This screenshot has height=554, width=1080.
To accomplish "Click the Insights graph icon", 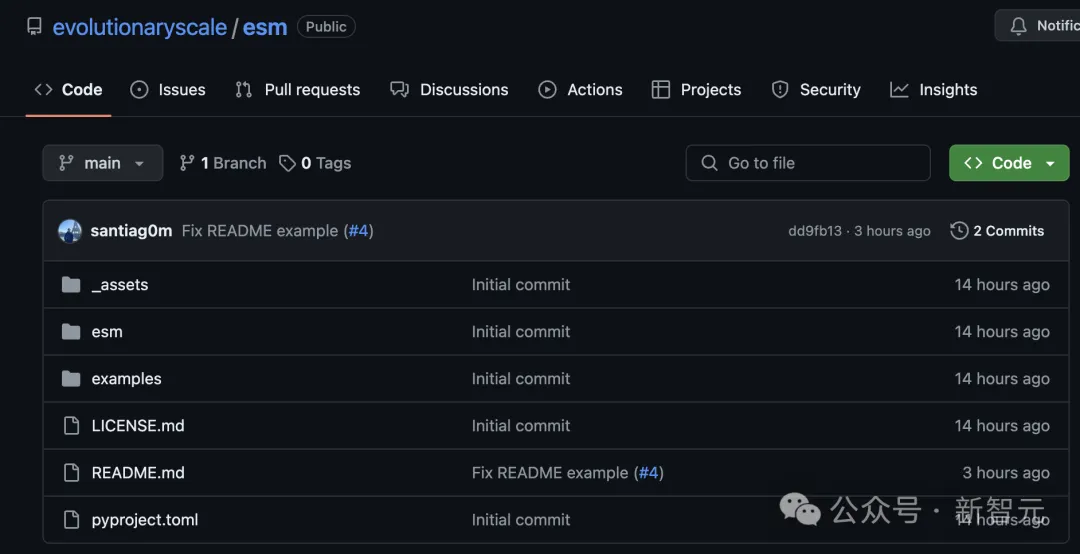I will click(x=899, y=90).
